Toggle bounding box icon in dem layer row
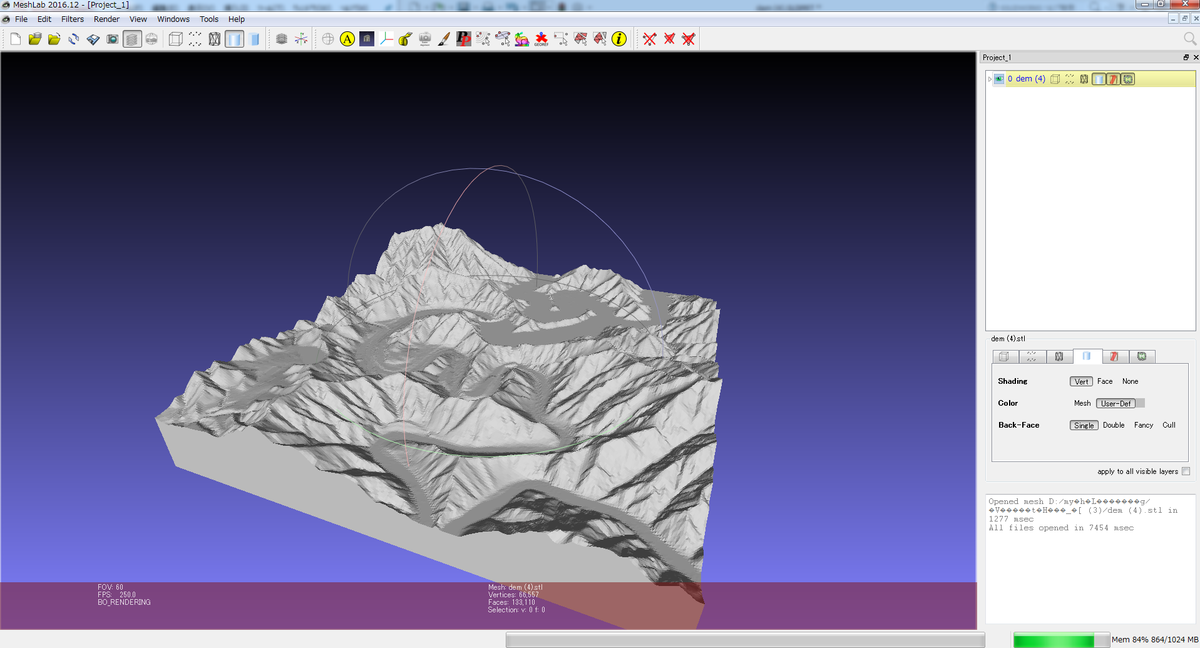Viewport: 1200px width, 648px height. [x=1055, y=78]
